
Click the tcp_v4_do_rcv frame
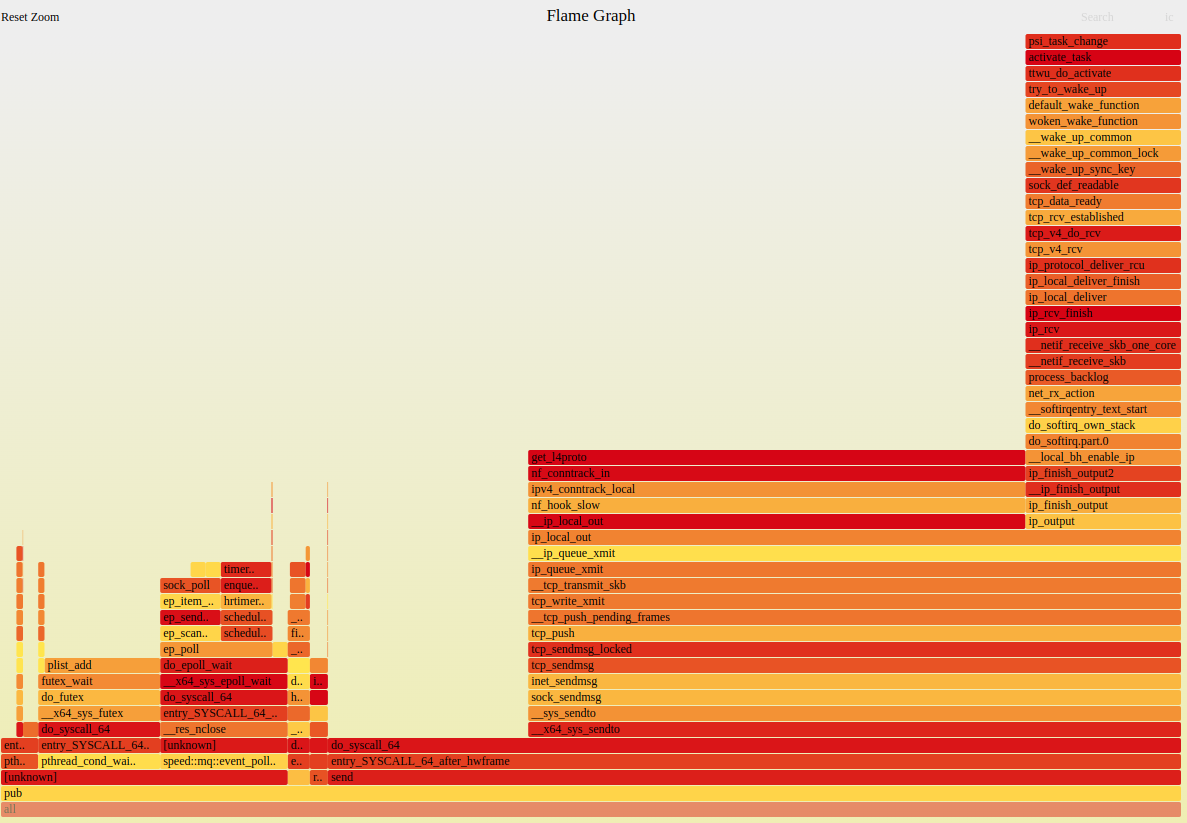pyautogui.click(x=1102, y=233)
